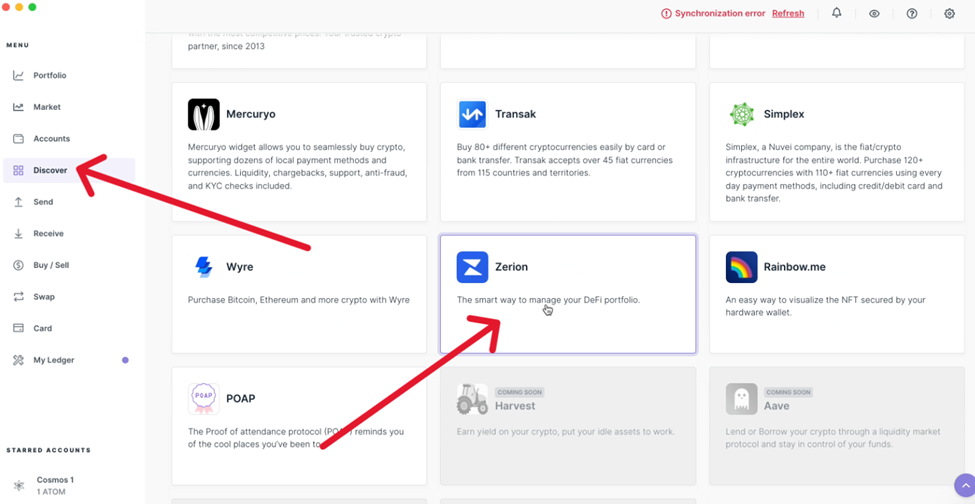
Task: Open the Market section
Action: [47, 107]
